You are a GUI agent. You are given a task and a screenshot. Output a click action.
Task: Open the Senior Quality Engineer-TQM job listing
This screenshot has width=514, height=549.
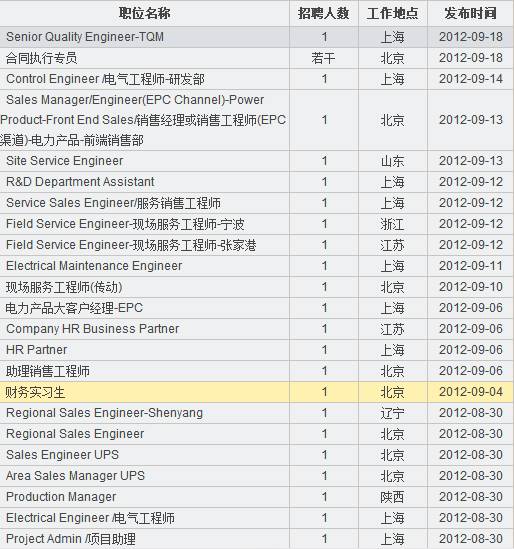pos(85,37)
